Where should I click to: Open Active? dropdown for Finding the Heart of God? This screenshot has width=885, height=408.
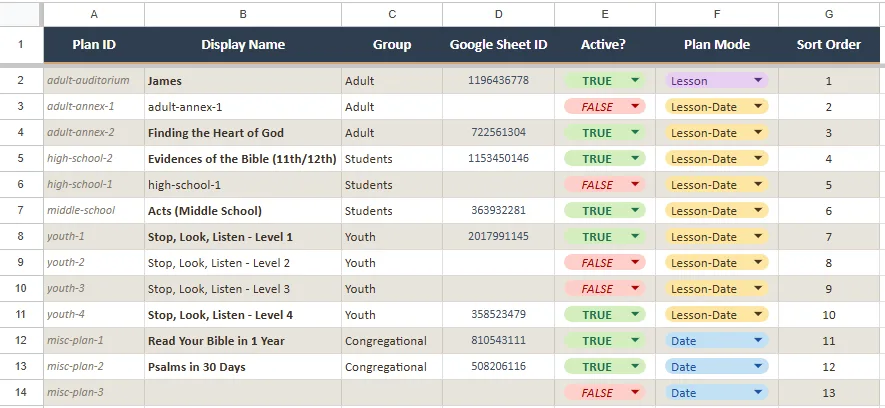604,133
